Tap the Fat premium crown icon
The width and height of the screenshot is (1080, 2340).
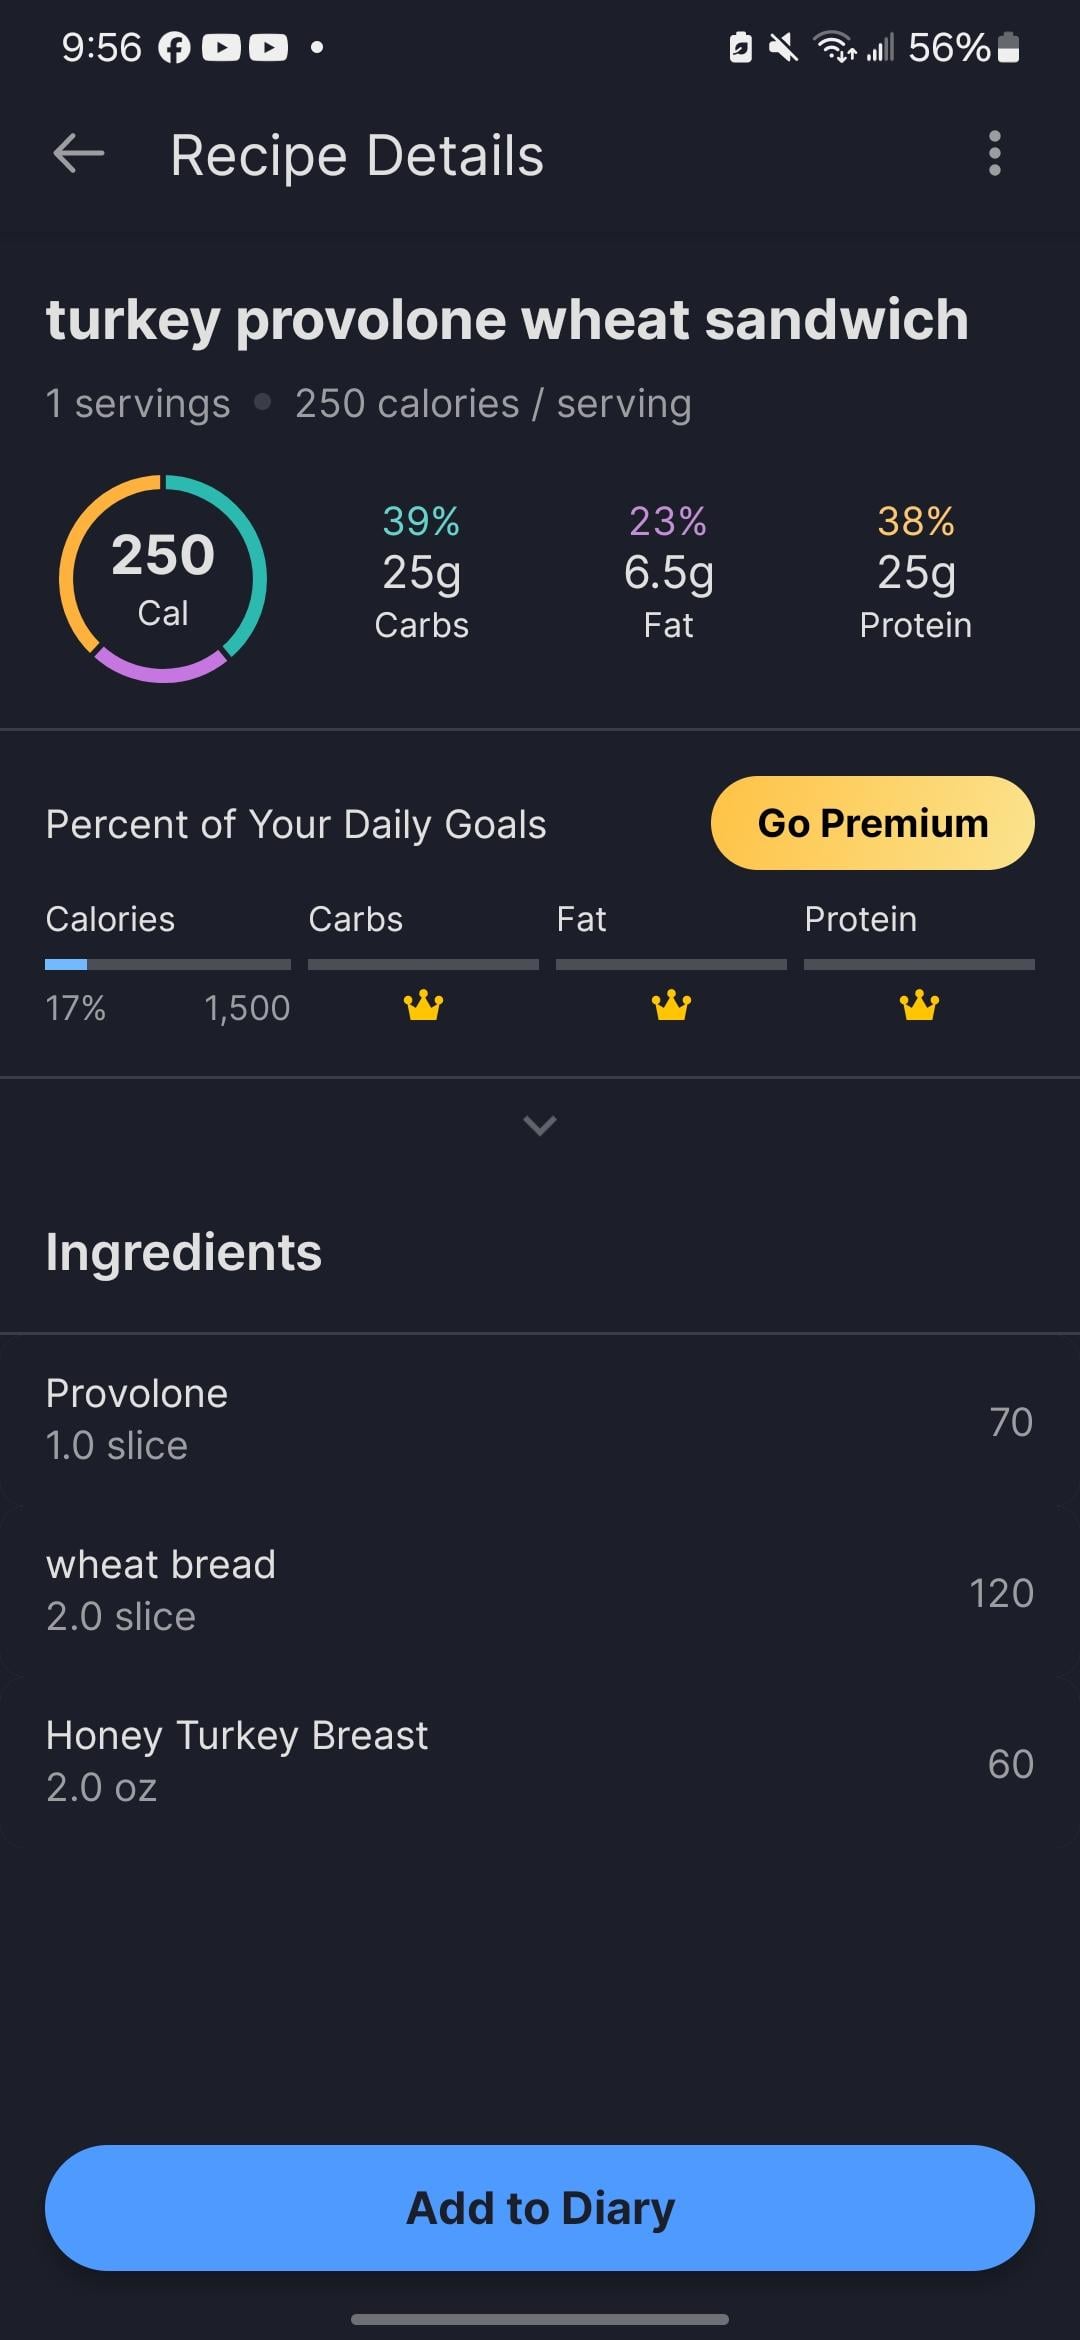(671, 1005)
